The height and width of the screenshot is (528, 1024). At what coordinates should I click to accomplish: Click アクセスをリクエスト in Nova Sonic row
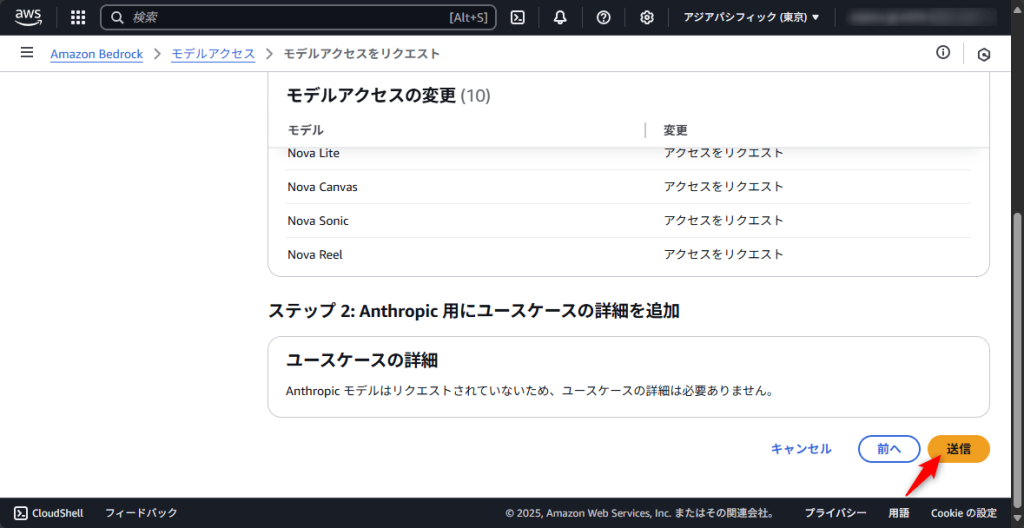coord(723,221)
